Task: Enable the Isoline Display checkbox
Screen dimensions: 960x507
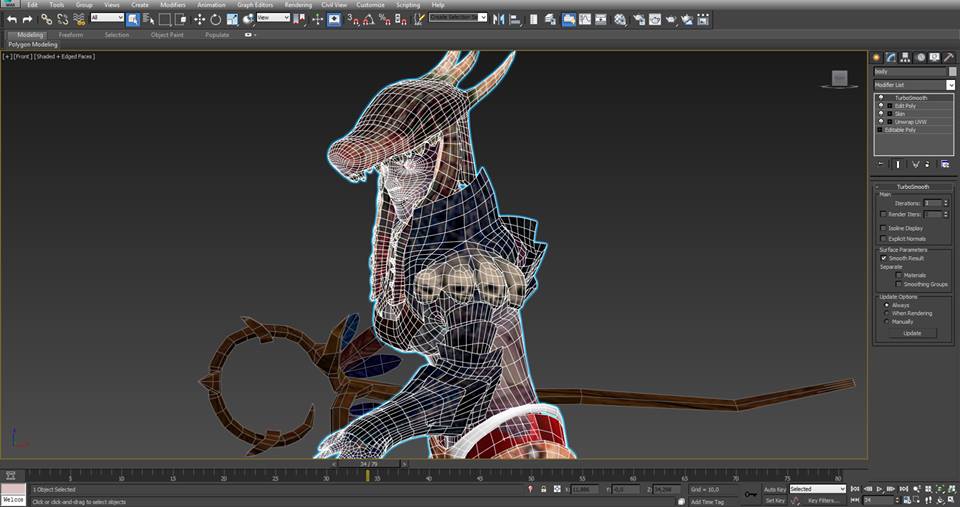Action: click(x=883, y=228)
